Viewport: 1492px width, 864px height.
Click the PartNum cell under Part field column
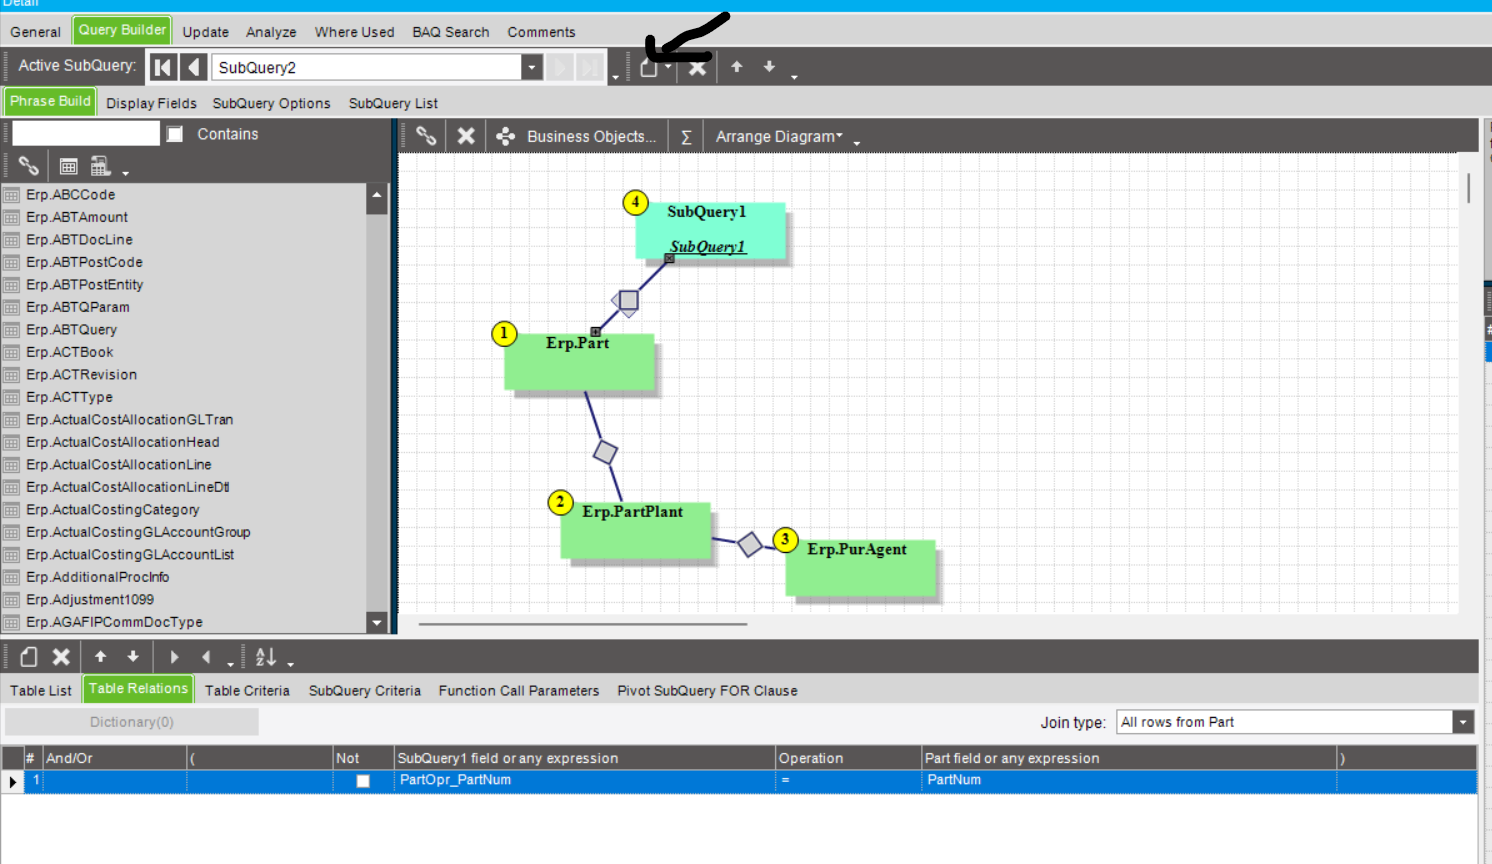pyautogui.click(x=1129, y=781)
